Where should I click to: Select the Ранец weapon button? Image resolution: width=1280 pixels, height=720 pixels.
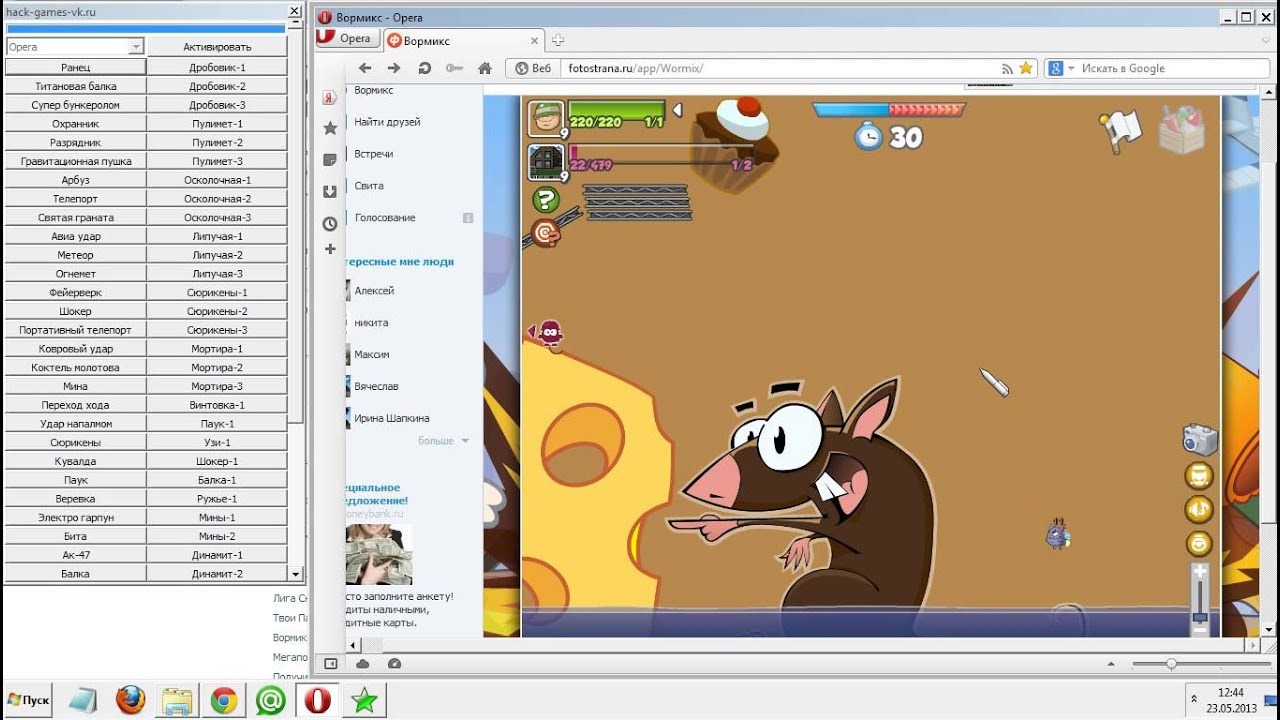point(75,67)
